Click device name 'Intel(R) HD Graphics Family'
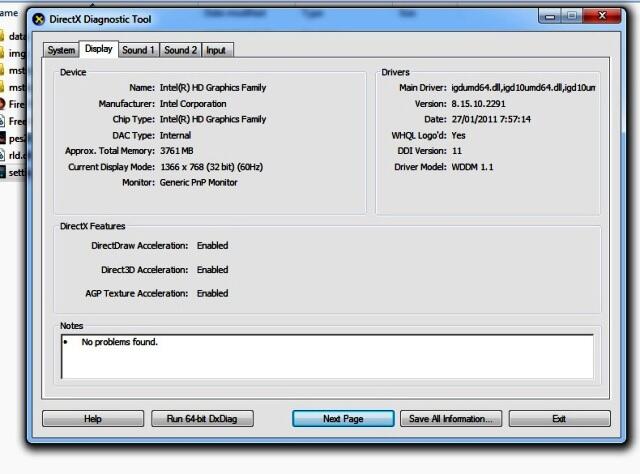This screenshot has width=640, height=474. (213, 88)
